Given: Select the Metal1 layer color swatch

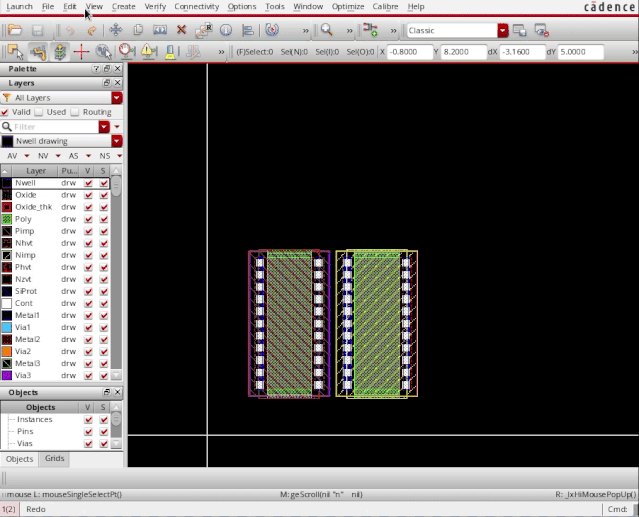Looking at the screenshot, I should click(6, 315).
